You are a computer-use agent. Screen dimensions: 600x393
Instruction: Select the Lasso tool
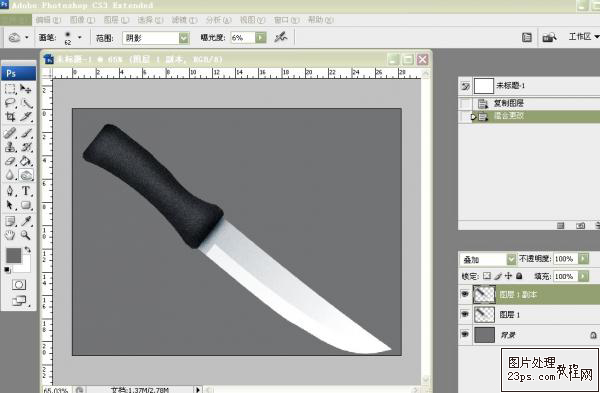pos(10,103)
